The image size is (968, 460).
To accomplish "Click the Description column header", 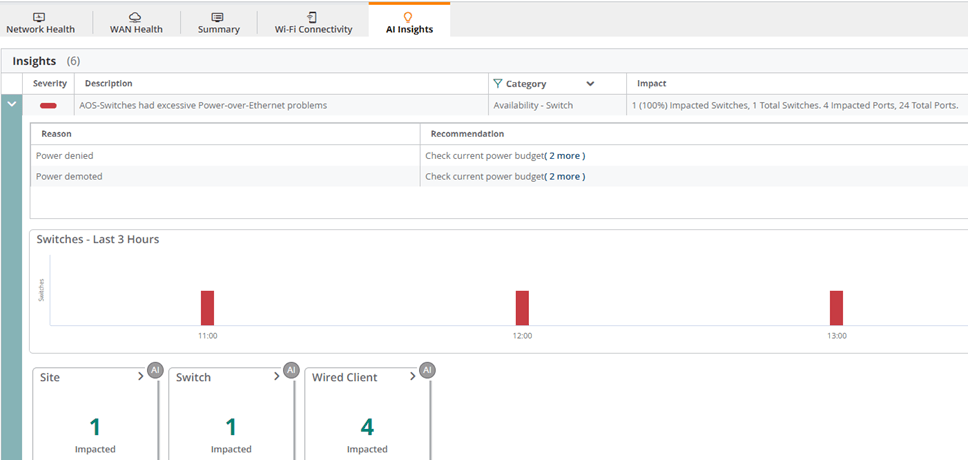I will tap(108, 84).
